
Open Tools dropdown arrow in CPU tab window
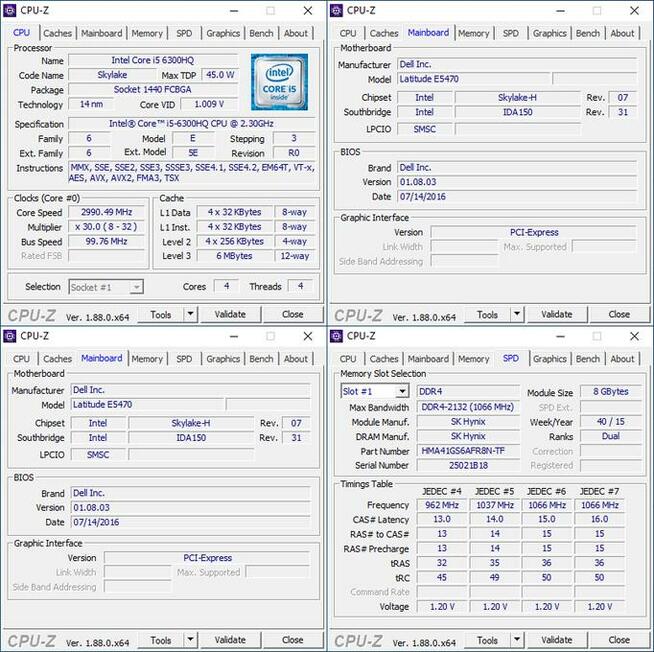coord(191,314)
